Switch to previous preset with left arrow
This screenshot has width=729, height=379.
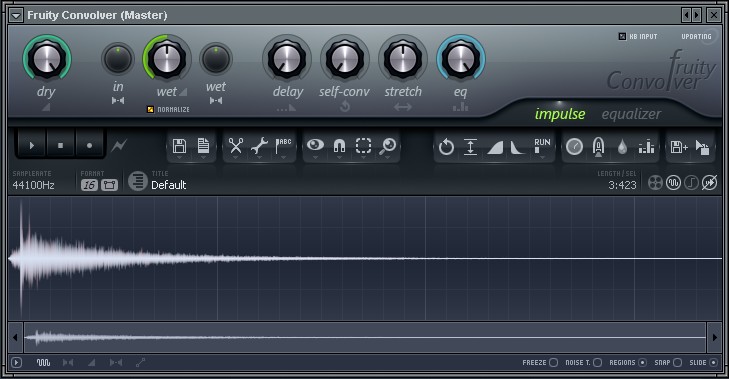pos(686,15)
